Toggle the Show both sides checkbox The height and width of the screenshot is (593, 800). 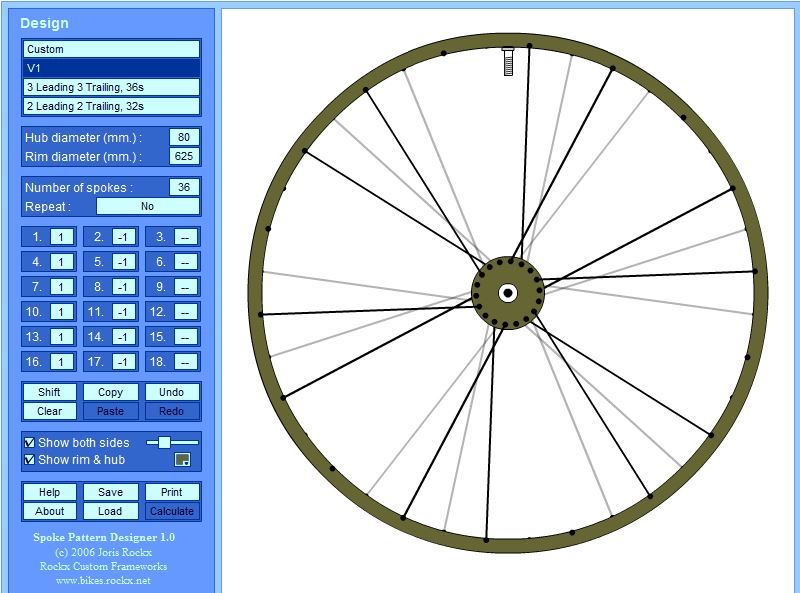pyautogui.click(x=29, y=442)
